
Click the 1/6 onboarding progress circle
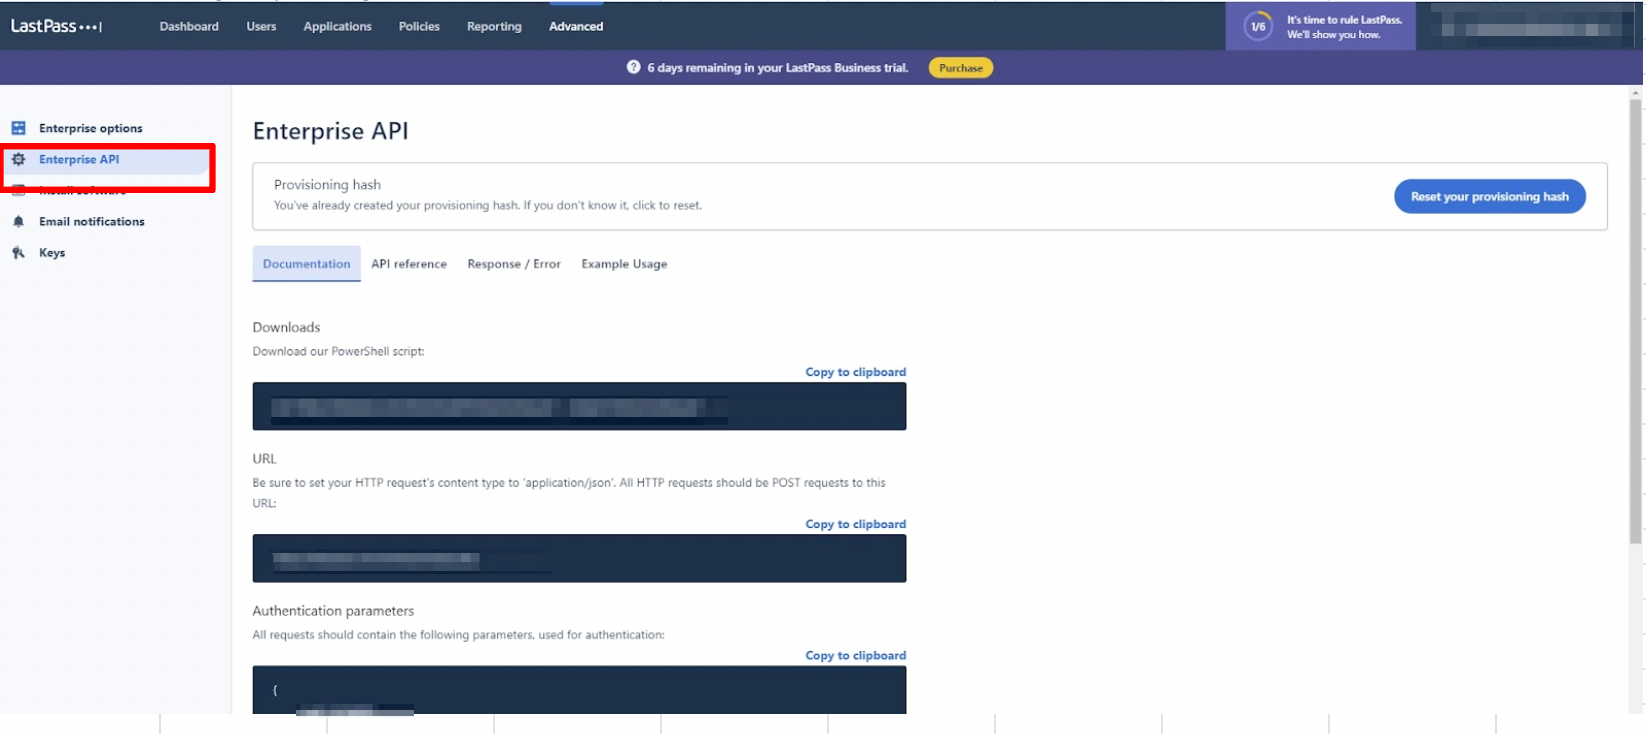pyautogui.click(x=1258, y=27)
